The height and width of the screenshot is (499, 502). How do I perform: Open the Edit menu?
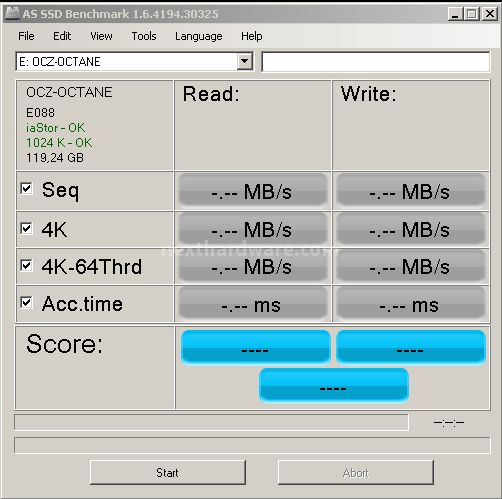[x=62, y=36]
